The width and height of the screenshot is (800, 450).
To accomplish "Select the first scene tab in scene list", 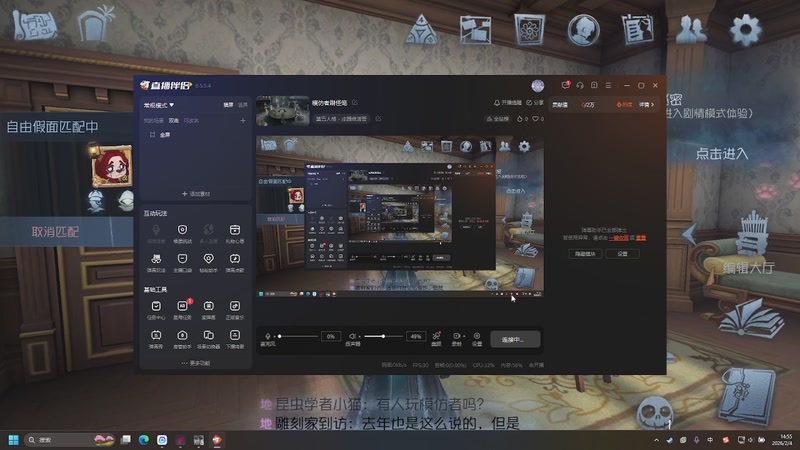I will 153,121.
